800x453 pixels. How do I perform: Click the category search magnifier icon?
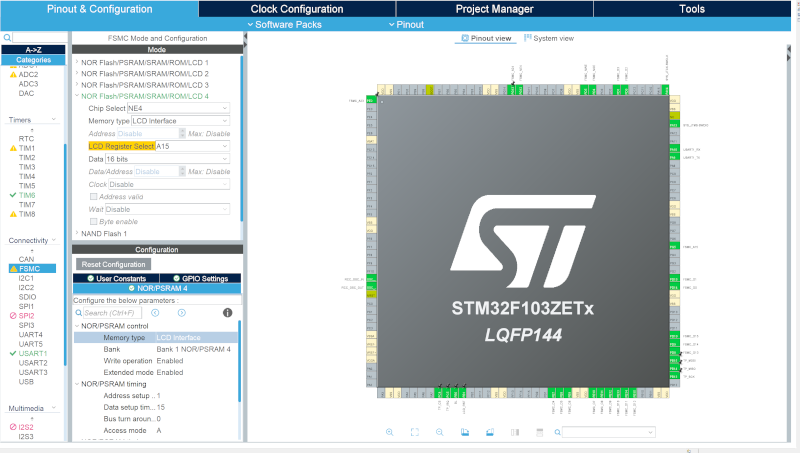(x=7, y=38)
